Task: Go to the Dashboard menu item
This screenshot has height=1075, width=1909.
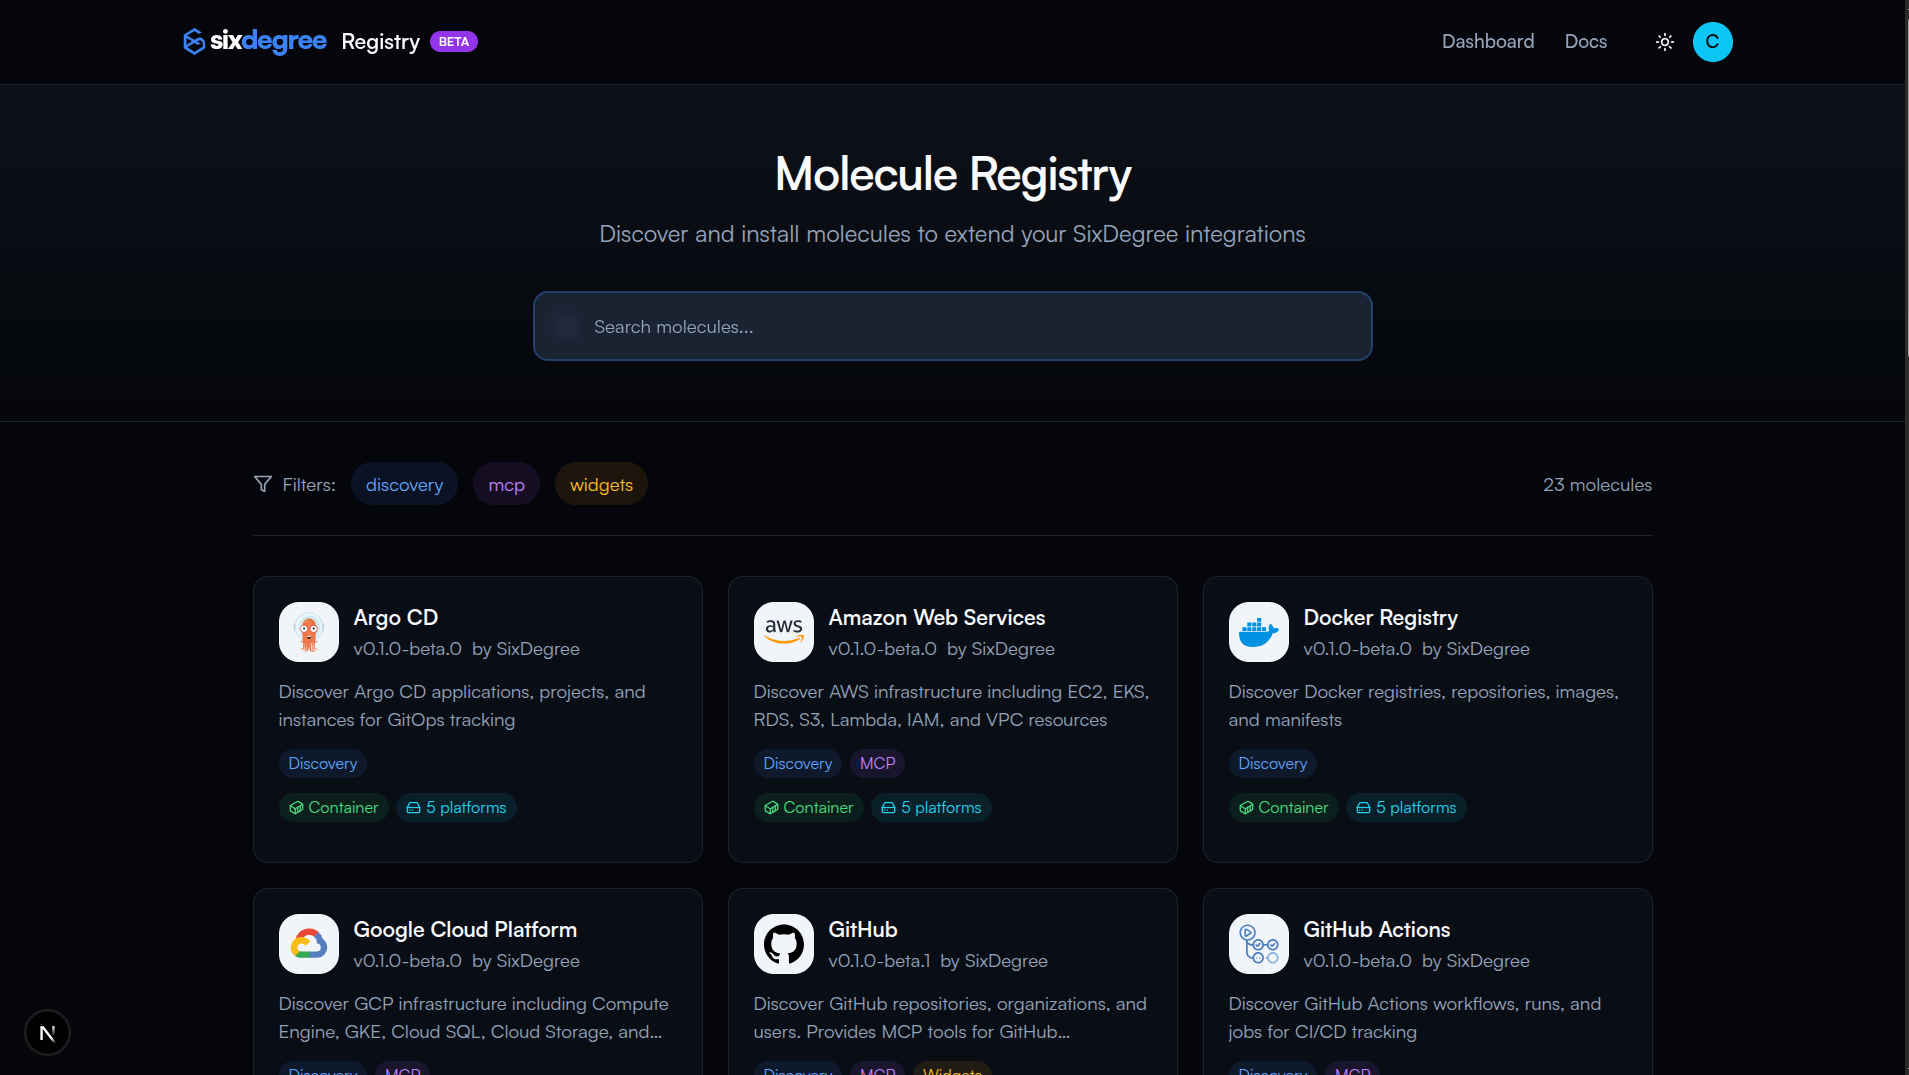Action: click(1487, 41)
